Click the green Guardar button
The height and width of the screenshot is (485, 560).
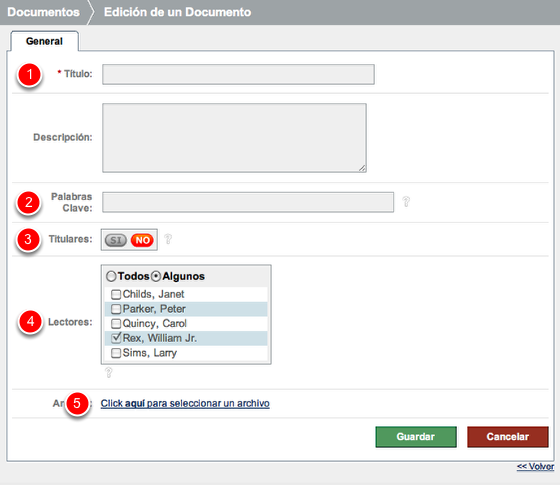[416, 436]
